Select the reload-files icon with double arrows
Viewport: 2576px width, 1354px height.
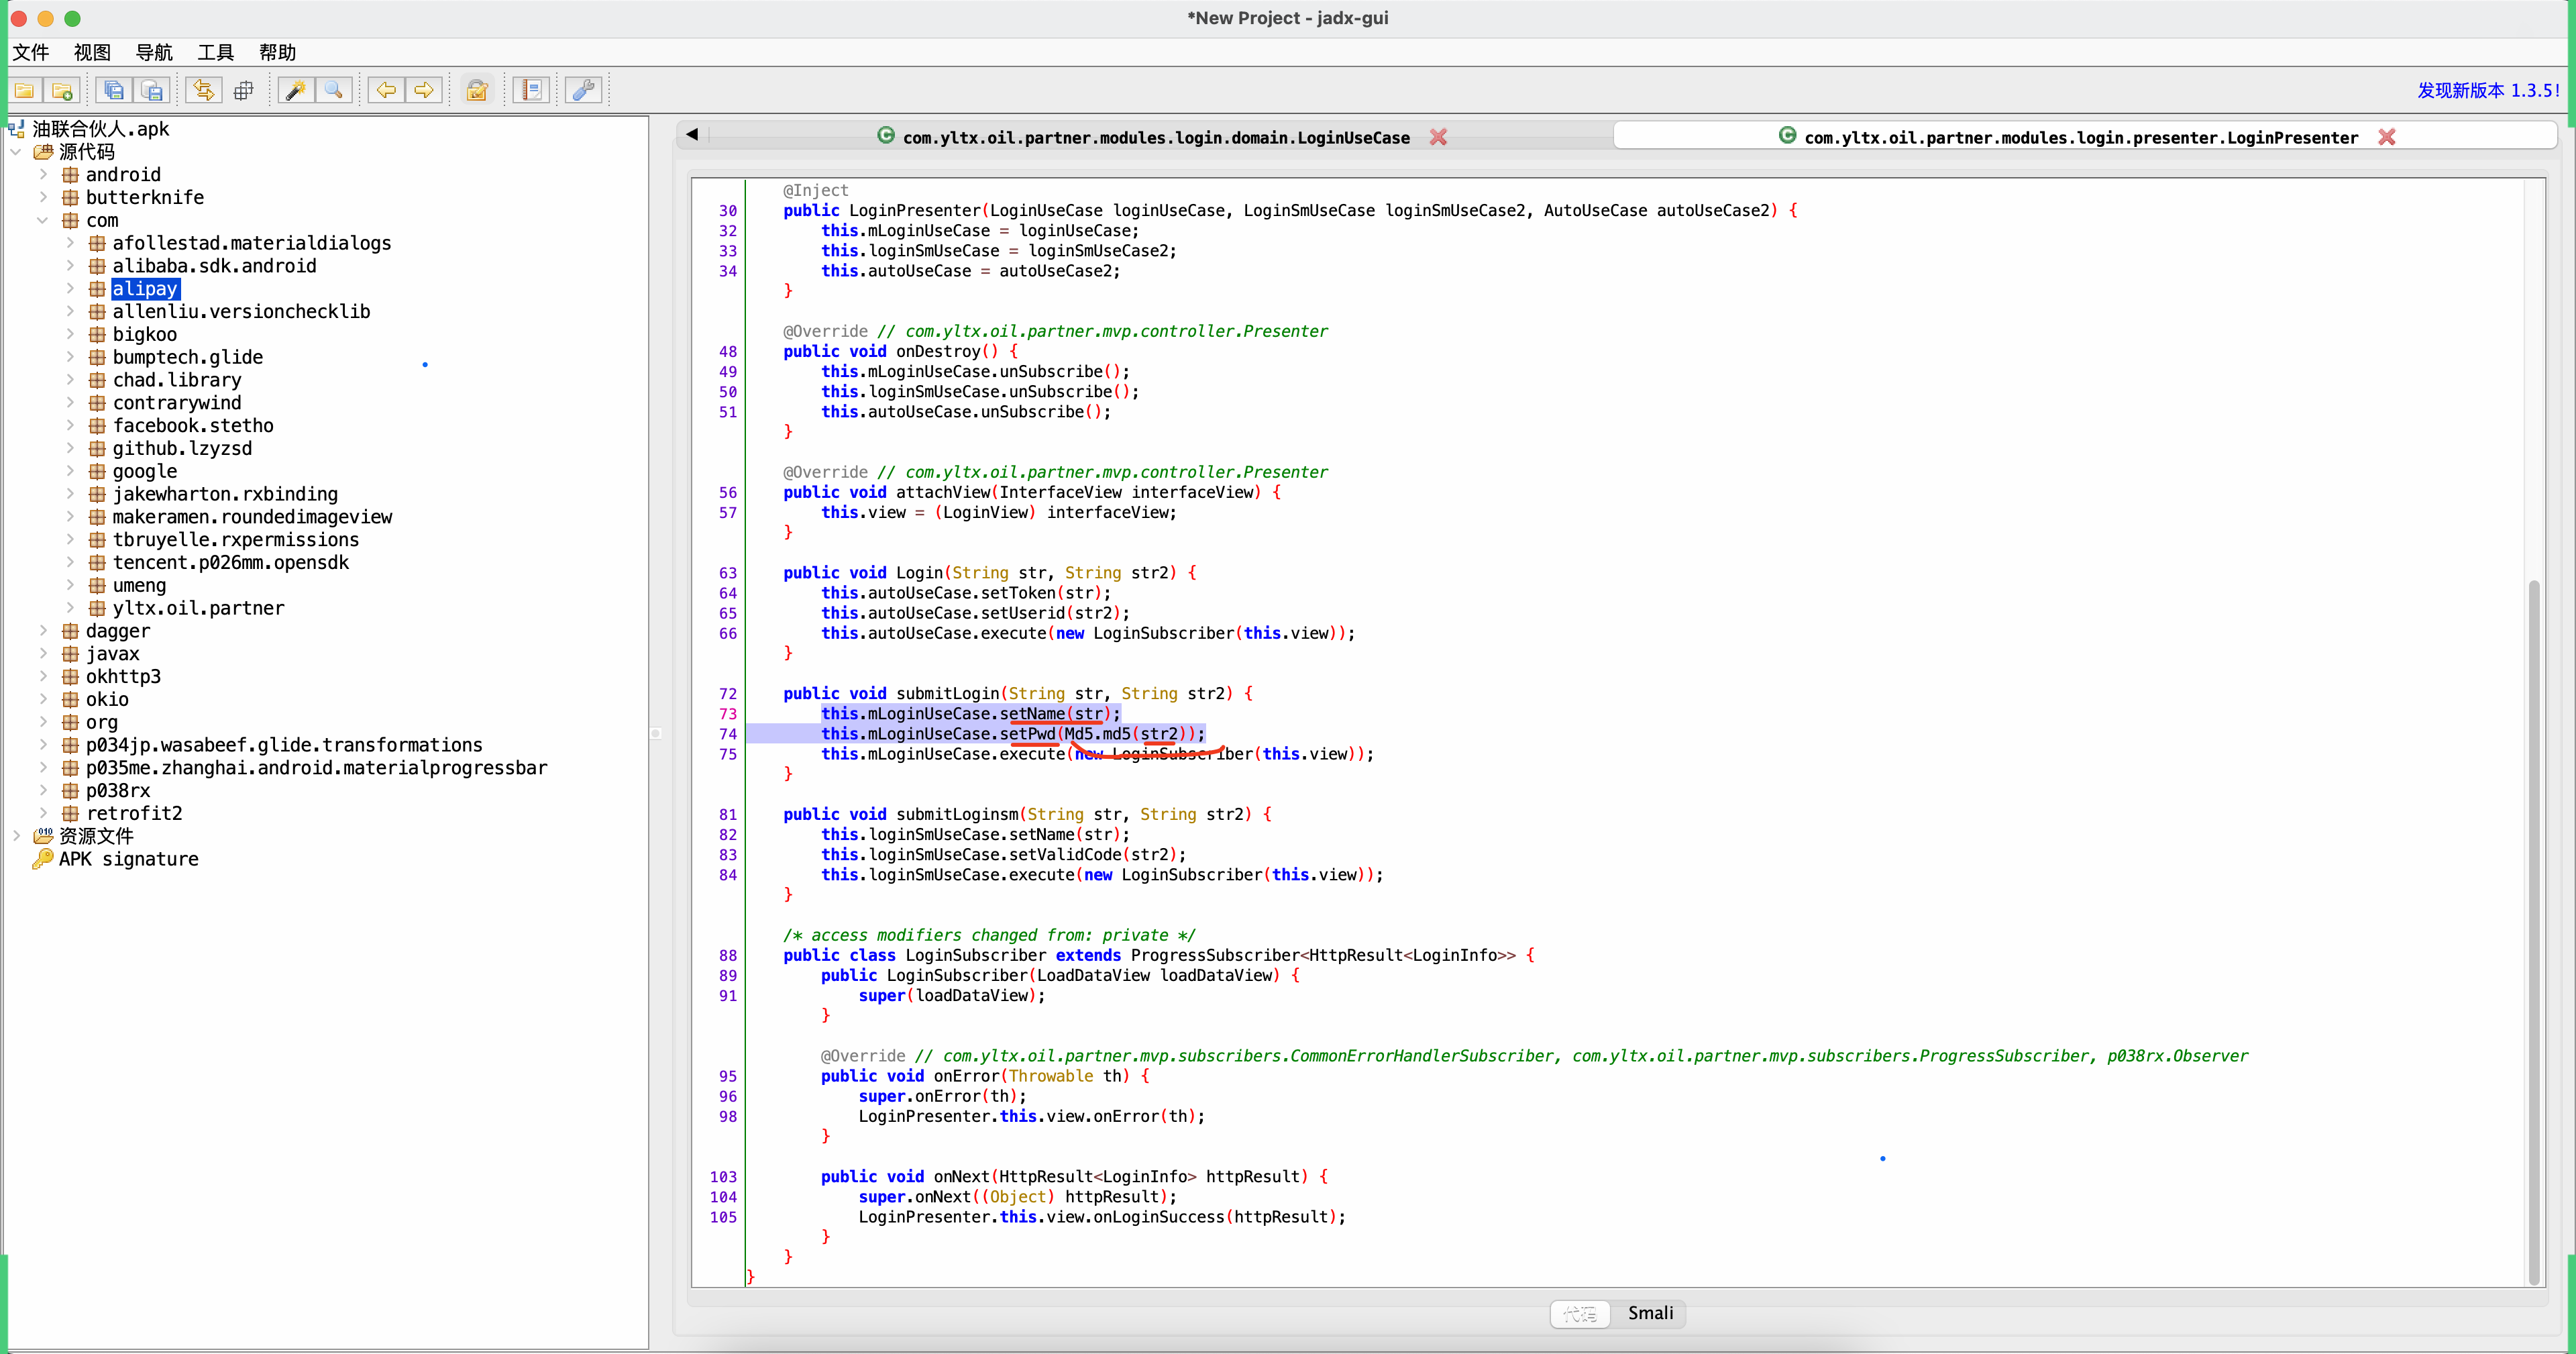coord(203,90)
